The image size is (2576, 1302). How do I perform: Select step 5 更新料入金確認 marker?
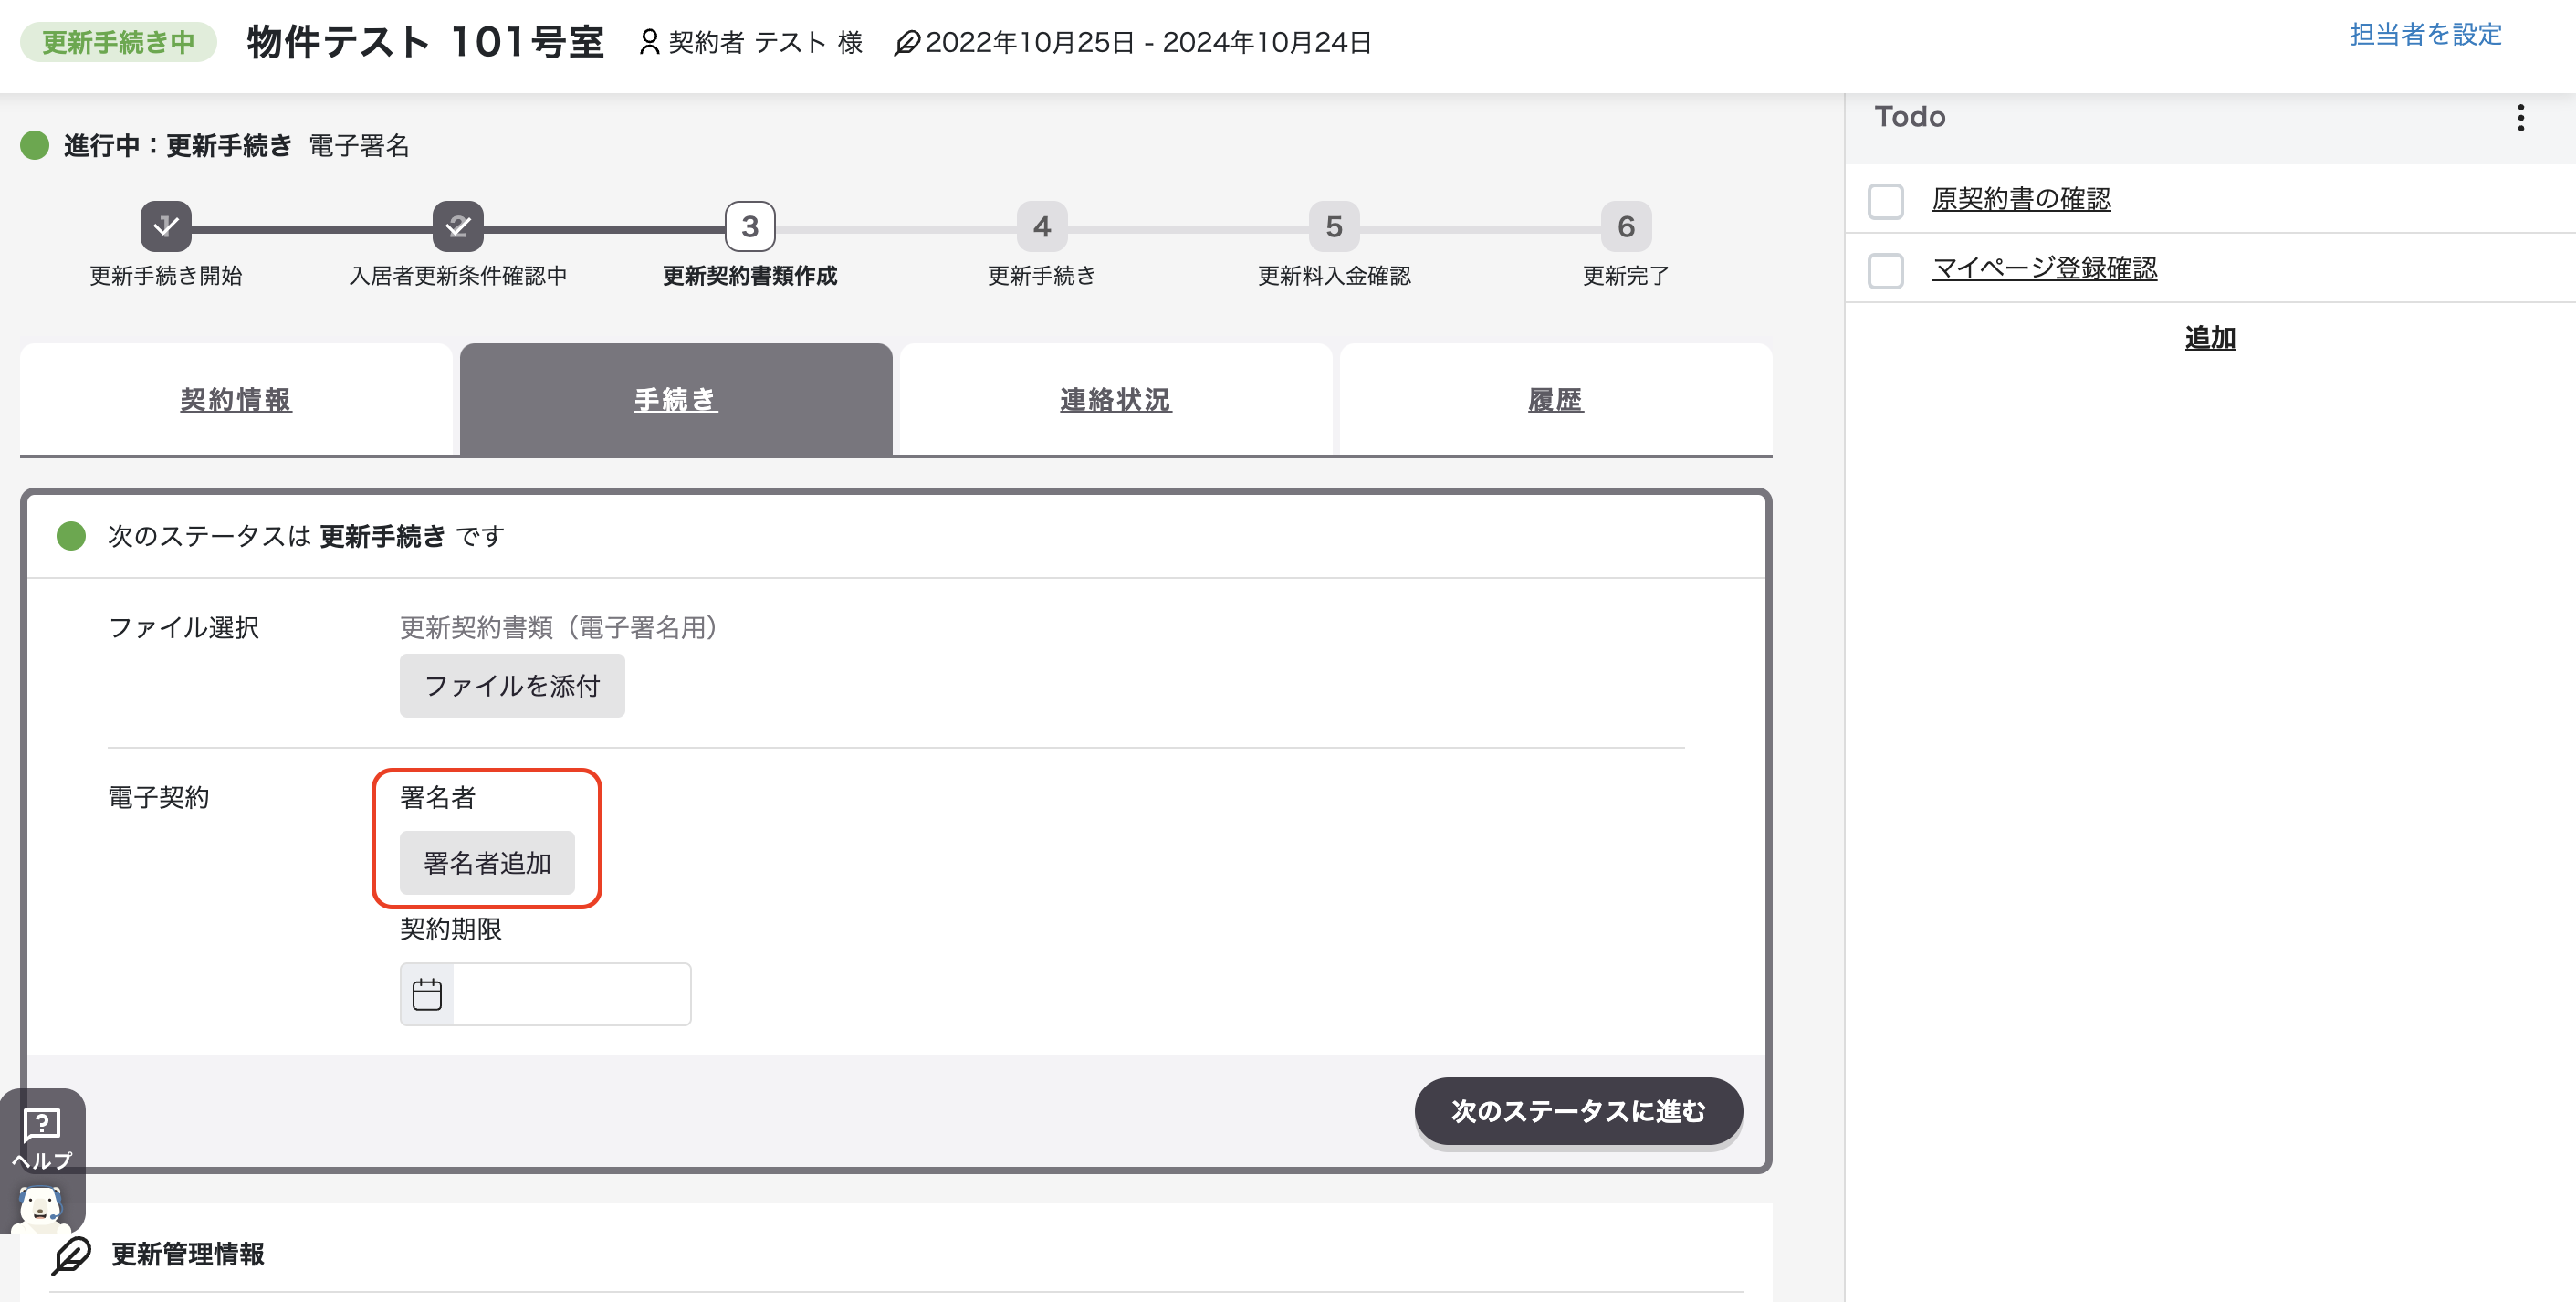coord(1334,227)
